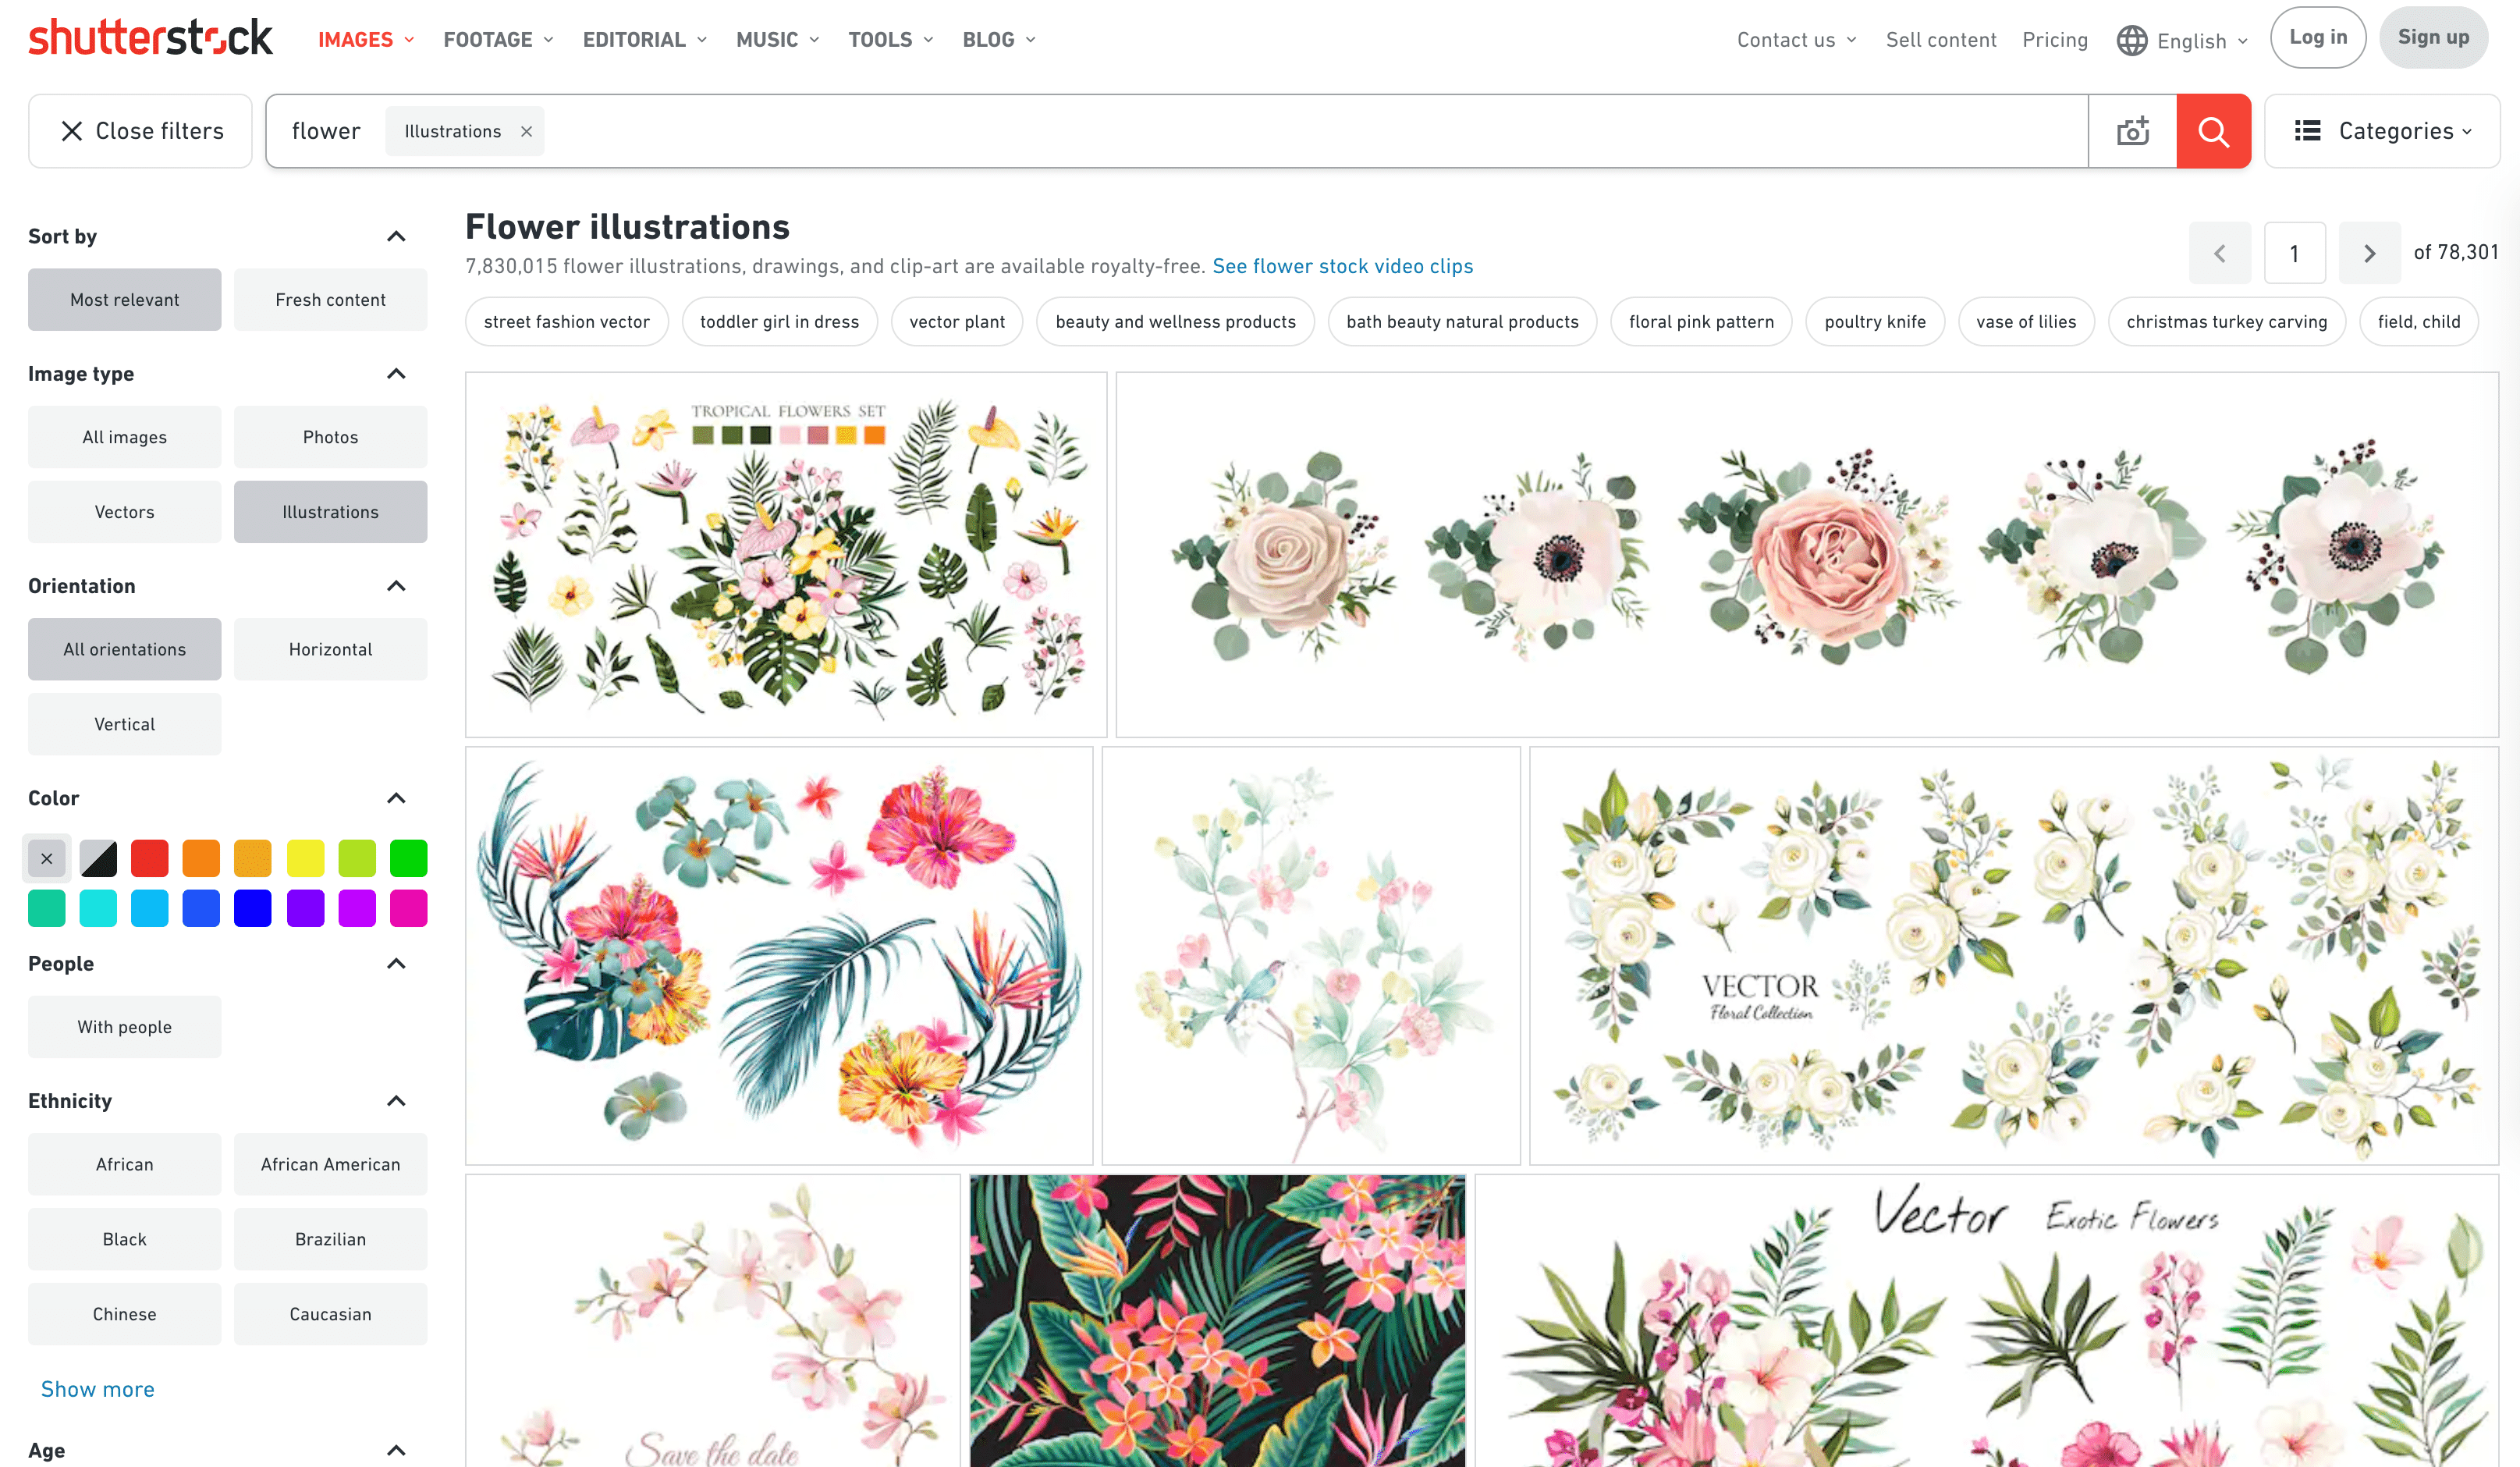Viewport: 2520px width, 1467px height.
Task: Open the Tropical Flowers Set thumbnail
Action: 786,555
